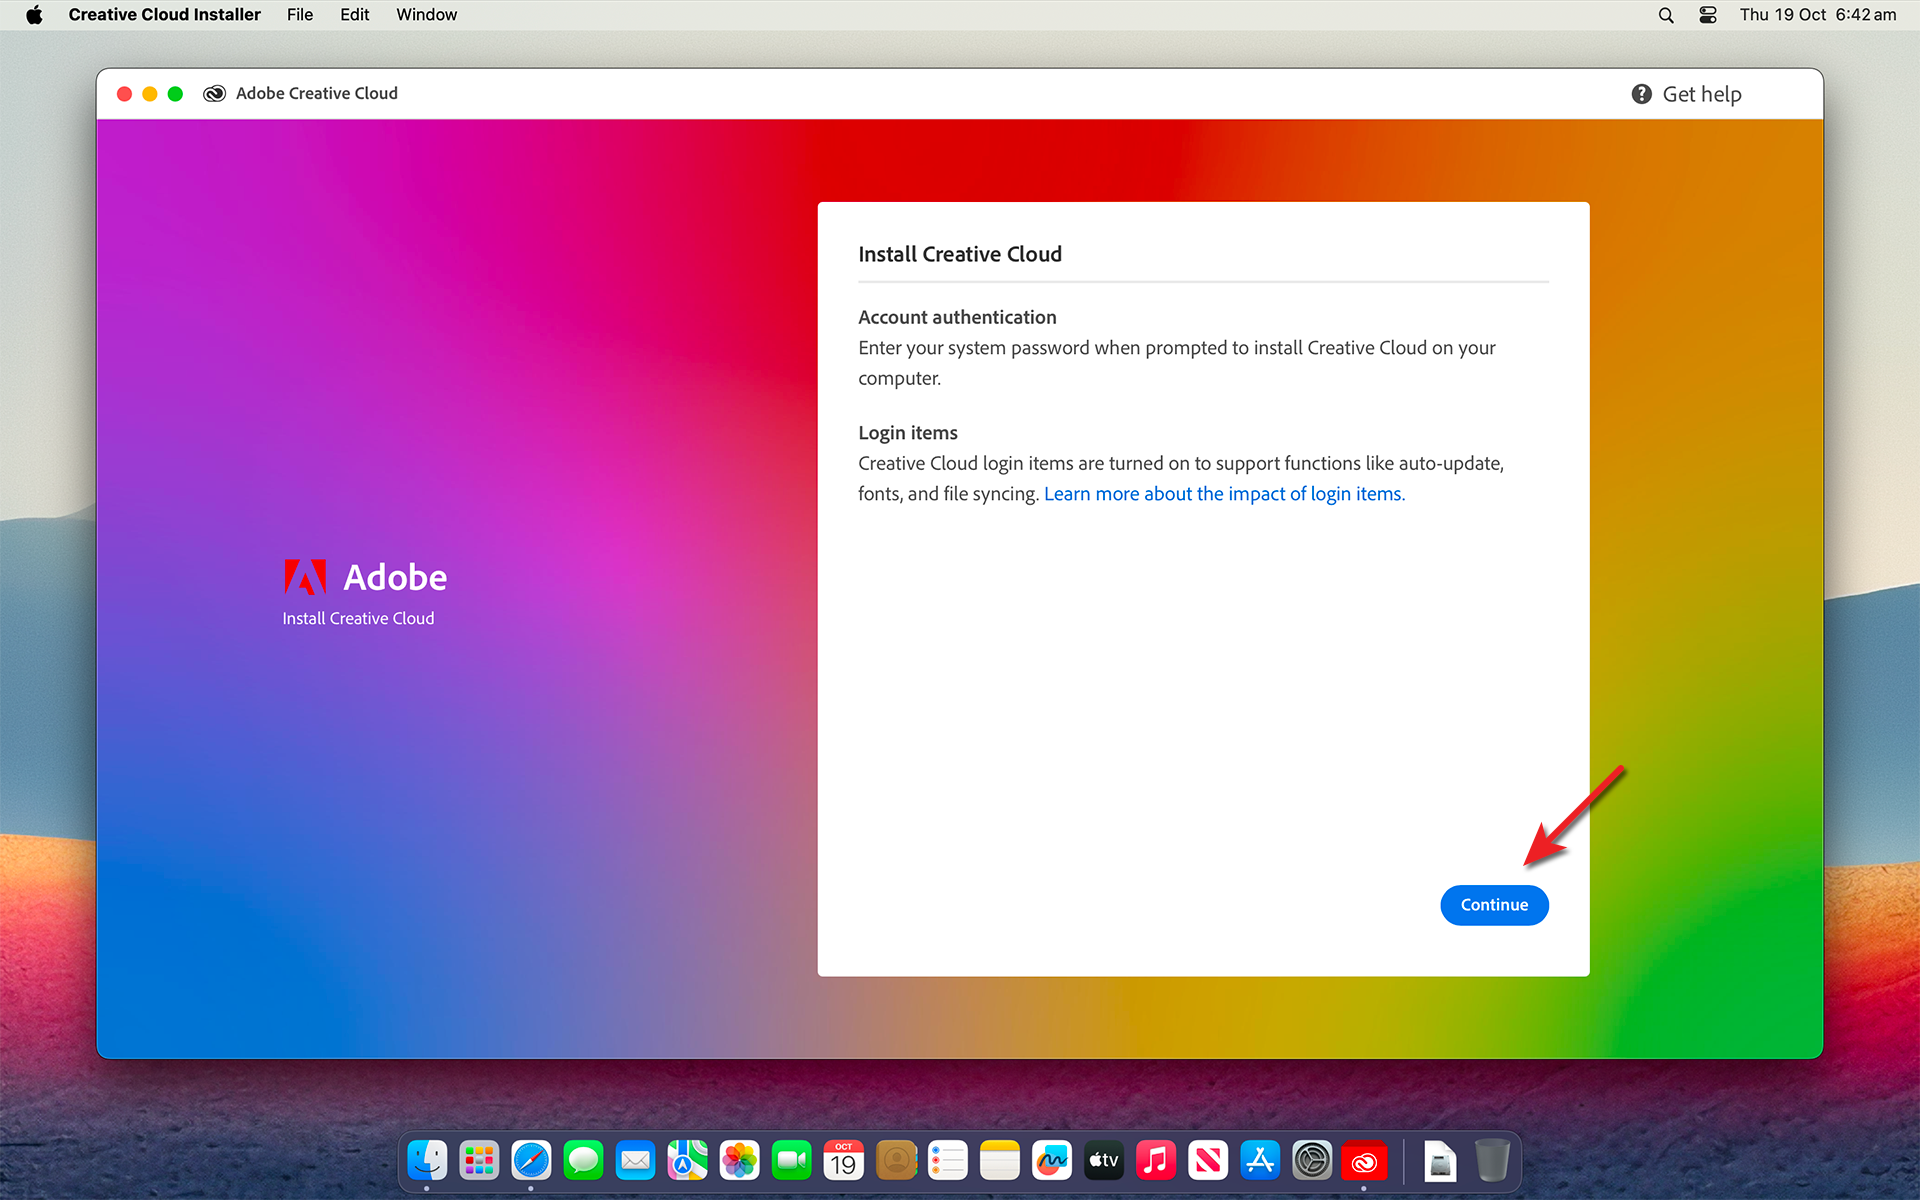This screenshot has height=1200, width=1920.
Task: Launch Safari from the Dock
Action: [531, 1161]
